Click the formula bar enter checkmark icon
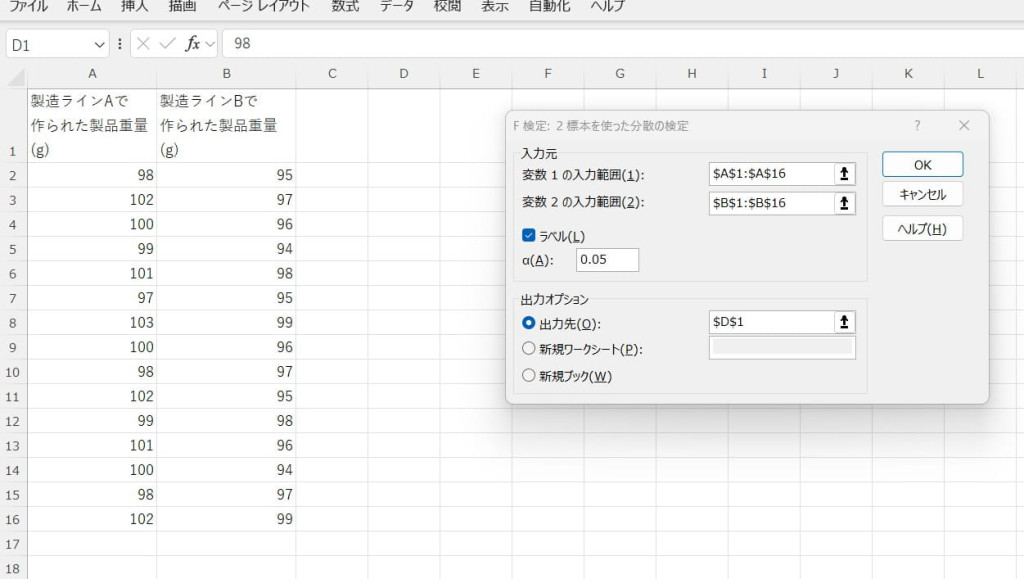1024x579 pixels. tap(168, 44)
